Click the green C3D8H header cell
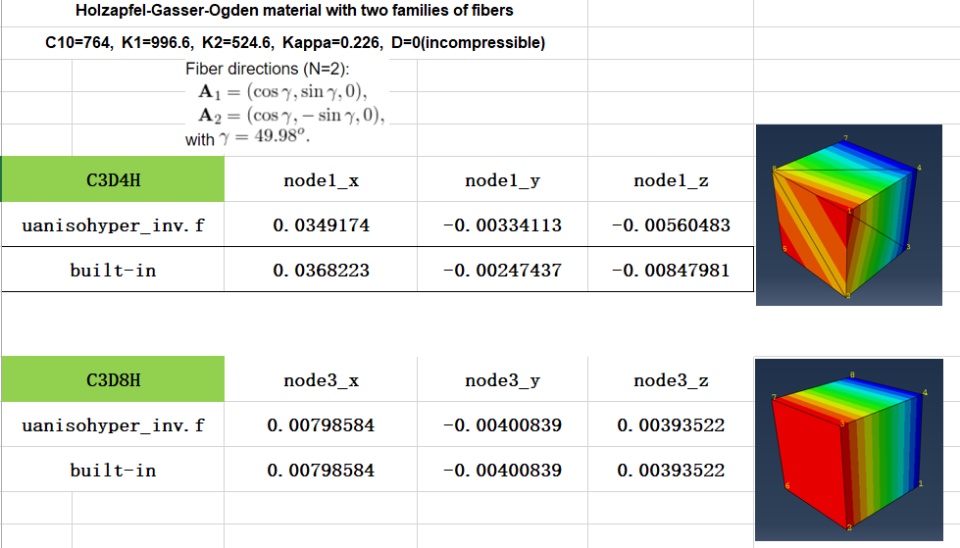The height and width of the screenshot is (548, 960). [x=112, y=380]
